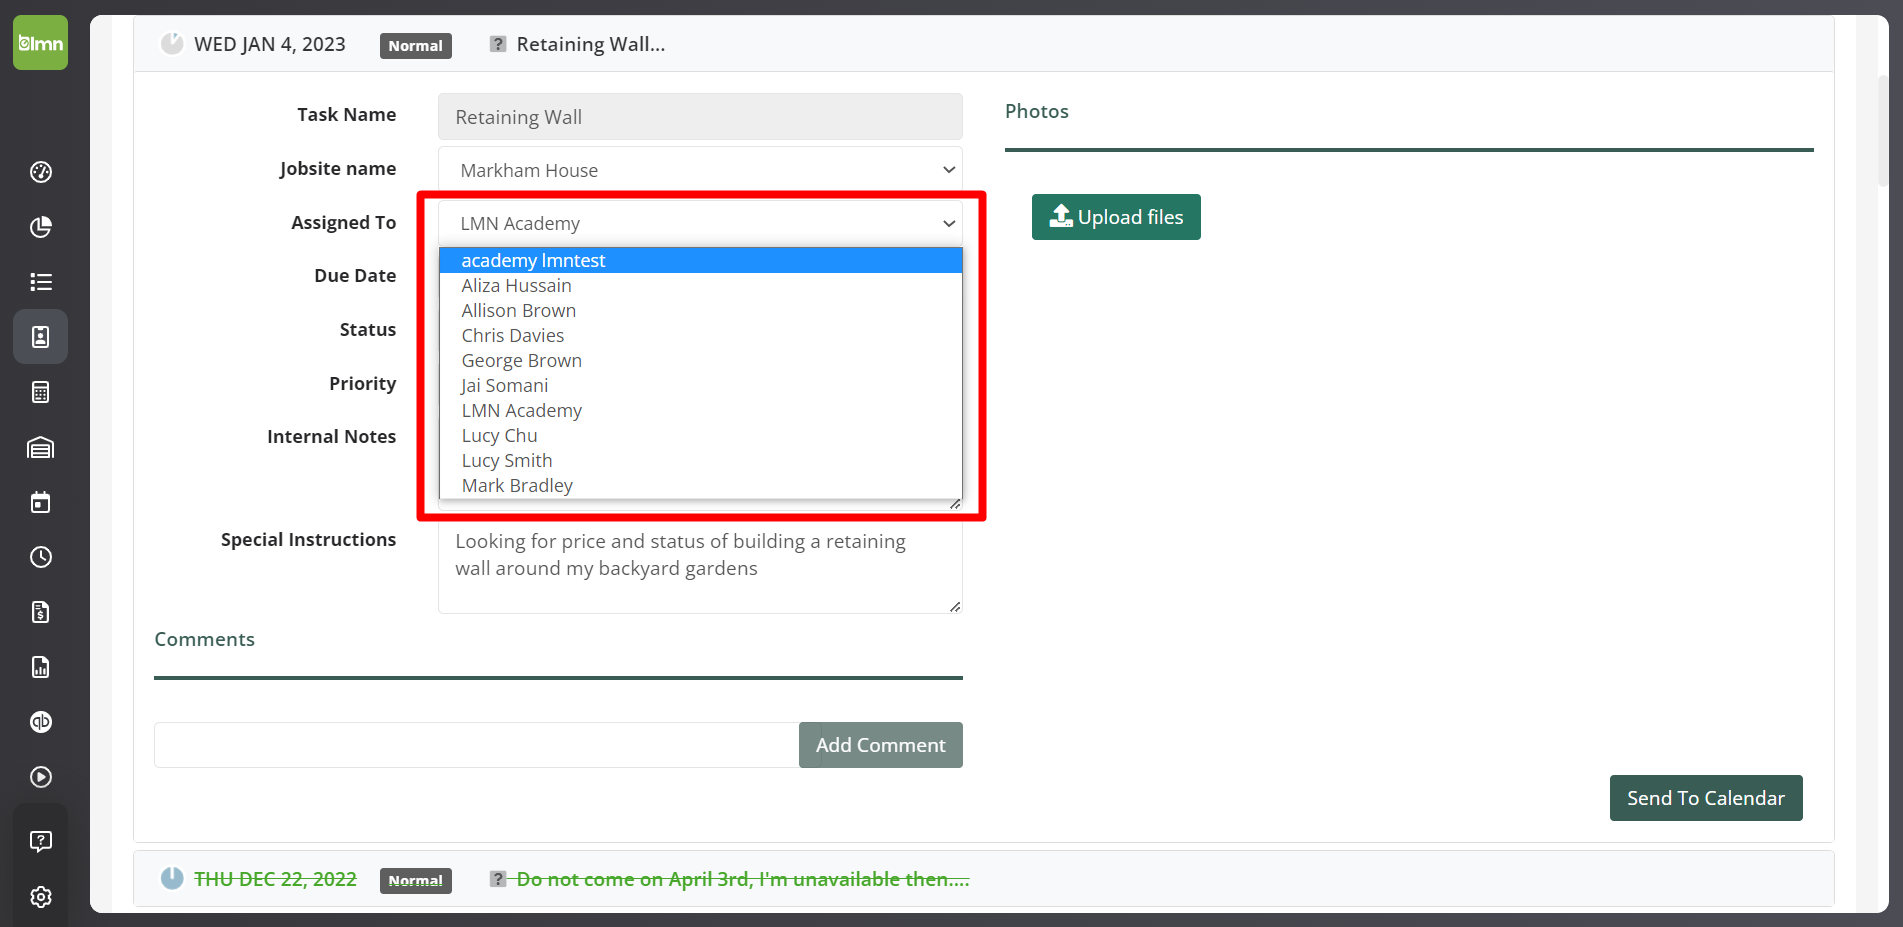The height and width of the screenshot is (927, 1903).
Task: Choose the LMN Academy option in the list
Action: [x=700, y=410]
